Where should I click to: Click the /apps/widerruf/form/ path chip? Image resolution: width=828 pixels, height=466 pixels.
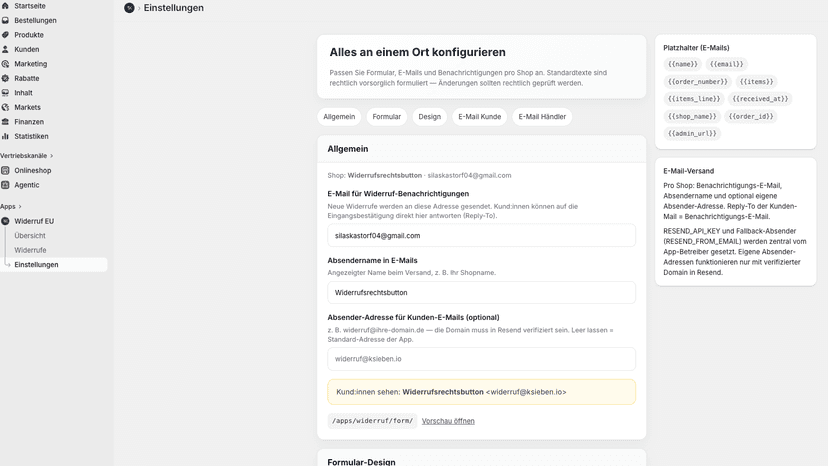pyautogui.click(x=372, y=421)
